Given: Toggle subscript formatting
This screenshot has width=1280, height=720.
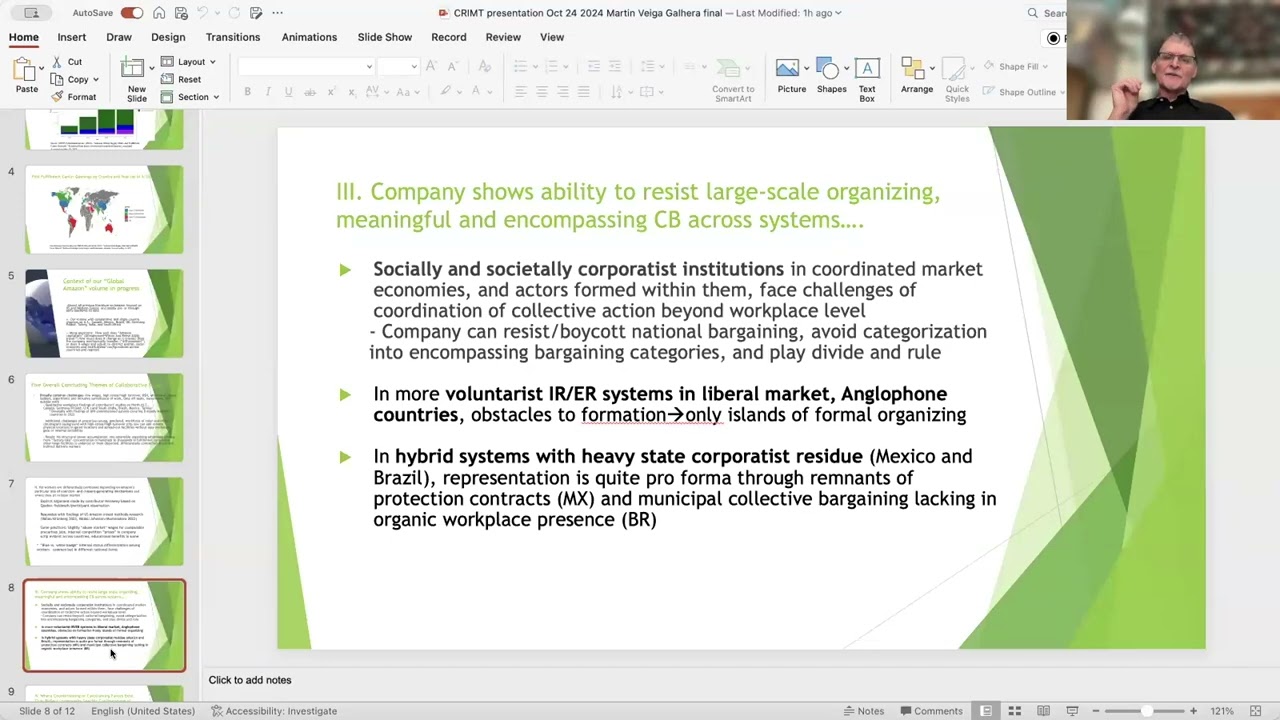Looking at the screenshot, I should [x=352, y=92].
